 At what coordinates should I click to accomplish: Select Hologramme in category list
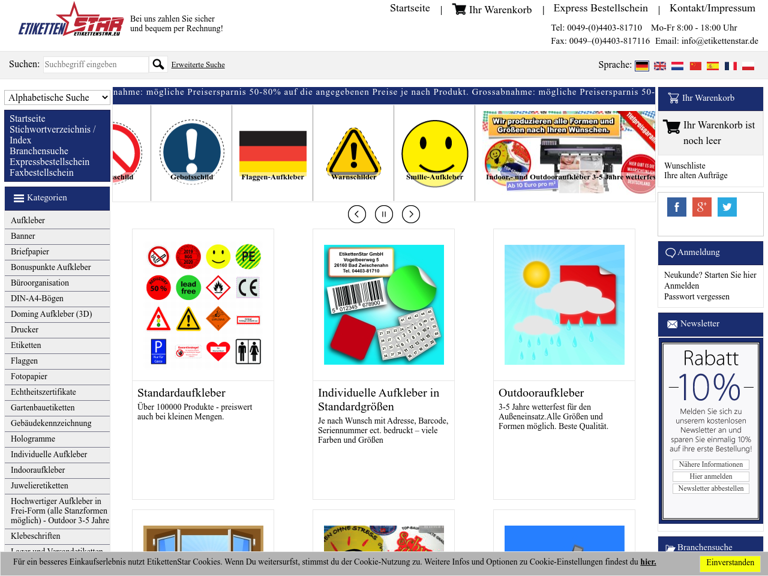coord(34,439)
